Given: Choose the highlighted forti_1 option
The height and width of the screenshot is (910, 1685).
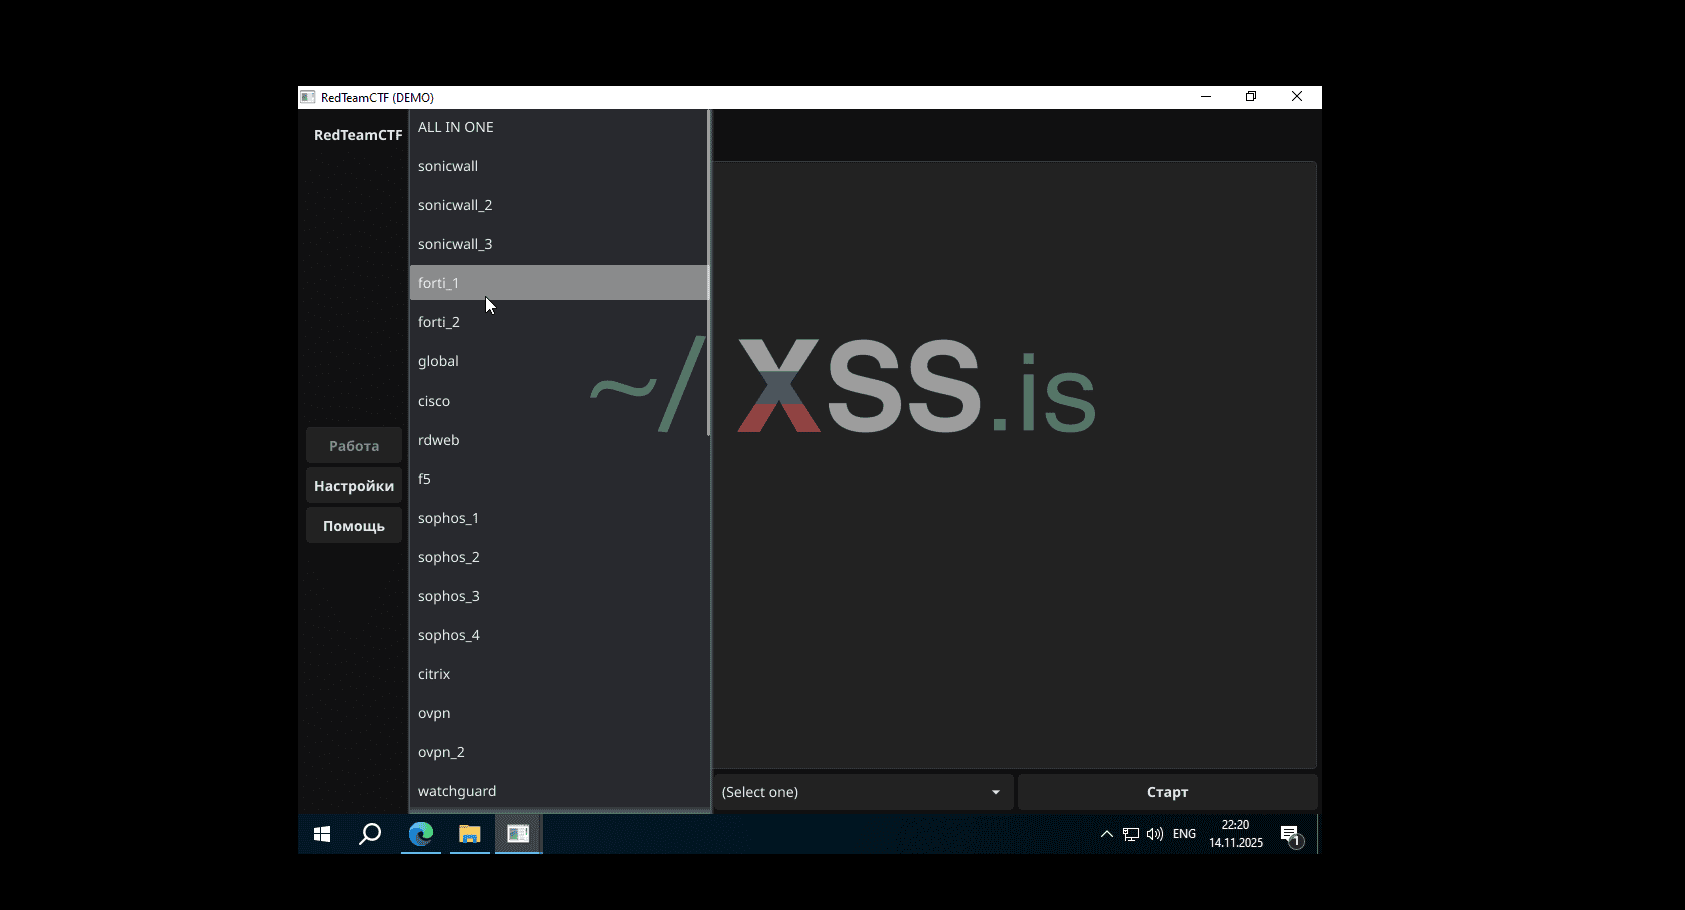Looking at the screenshot, I should 558,283.
